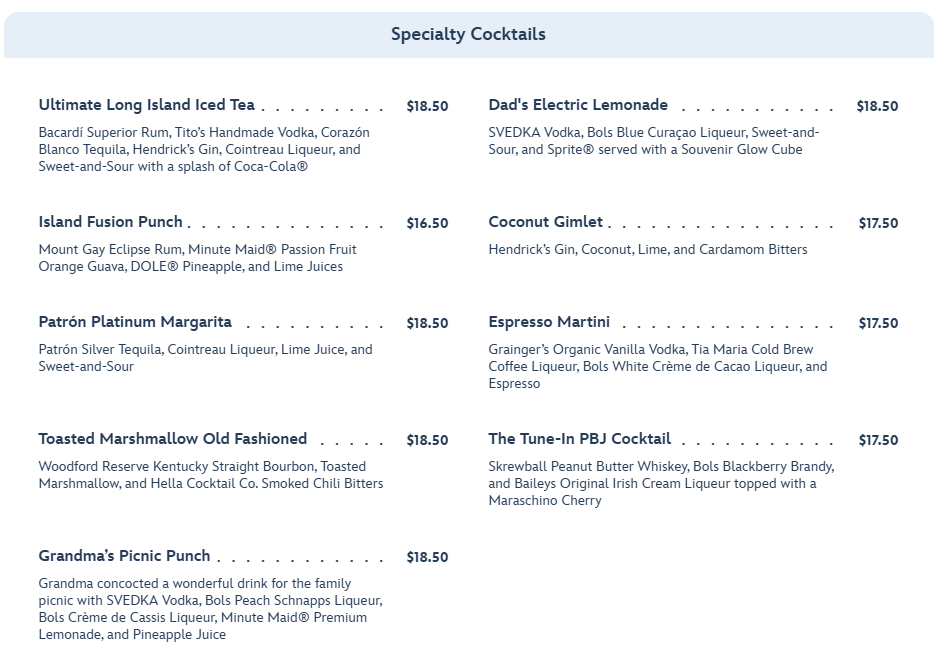Click the price of Dad's Electric Lemonade

pyautogui.click(x=877, y=107)
